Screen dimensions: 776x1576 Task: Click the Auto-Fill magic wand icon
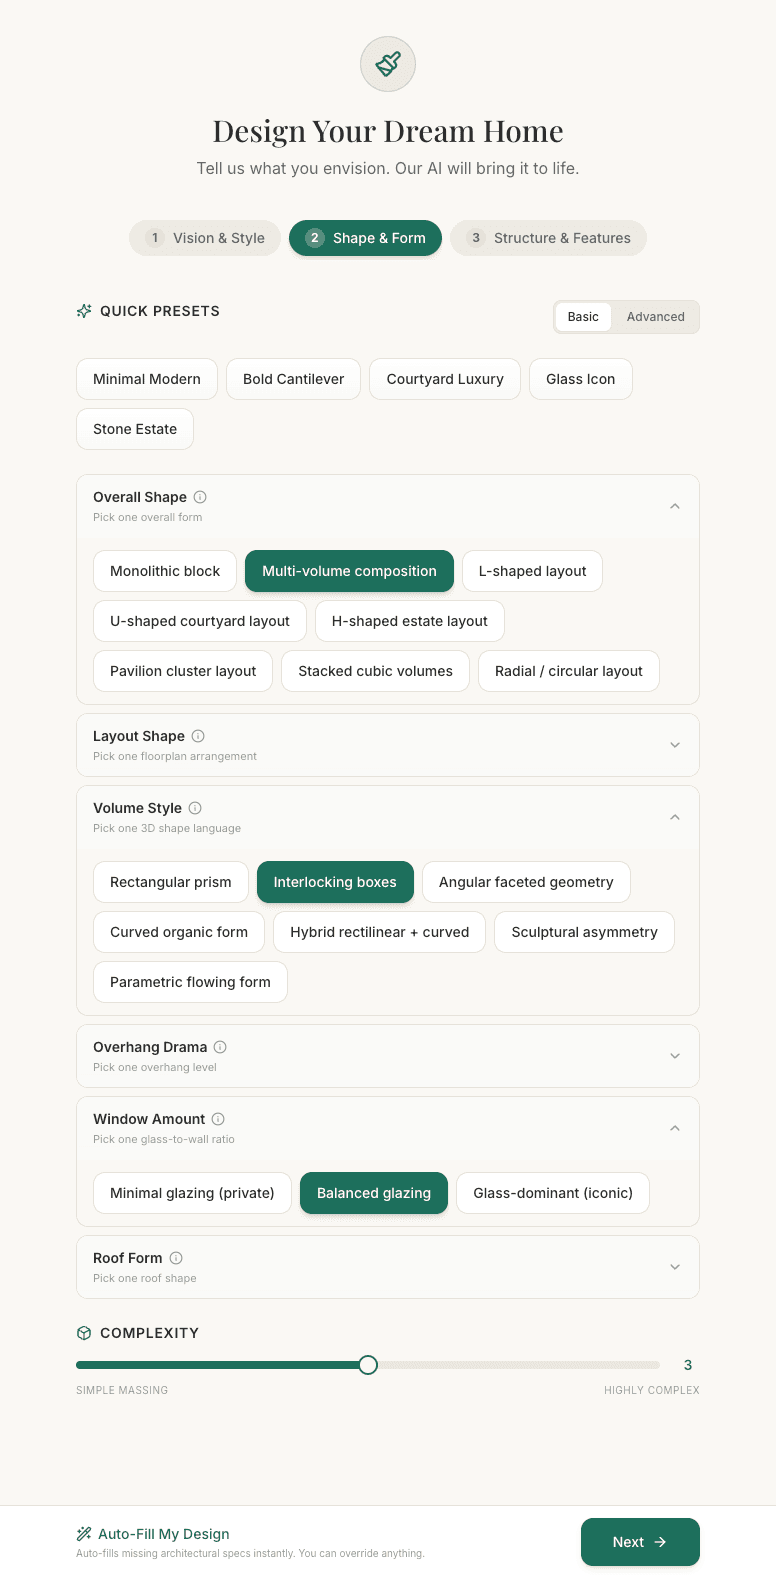[x=84, y=1534]
